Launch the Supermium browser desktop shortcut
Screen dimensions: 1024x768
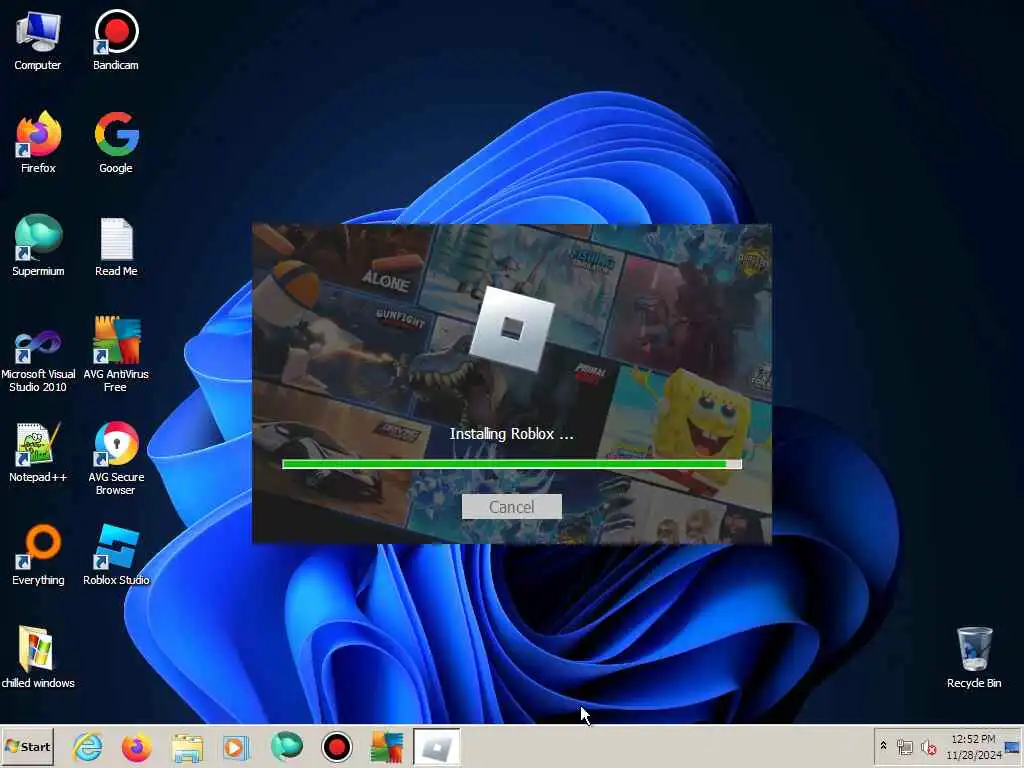pyautogui.click(x=38, y=246)
